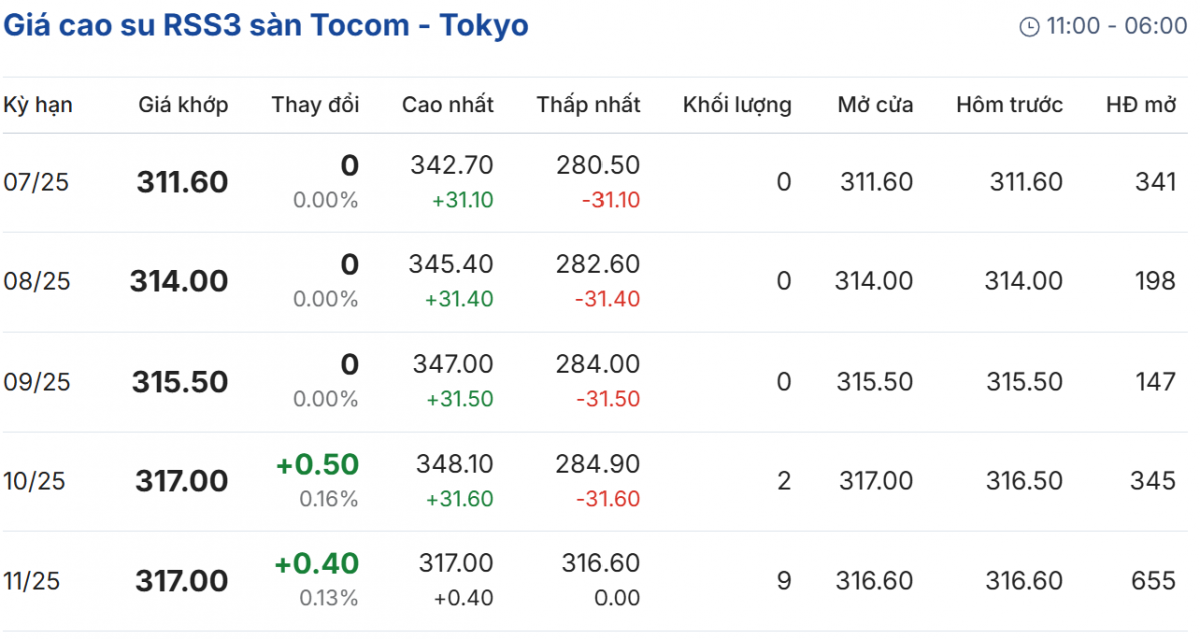Select the Khối lượng column header

point(737,105)
